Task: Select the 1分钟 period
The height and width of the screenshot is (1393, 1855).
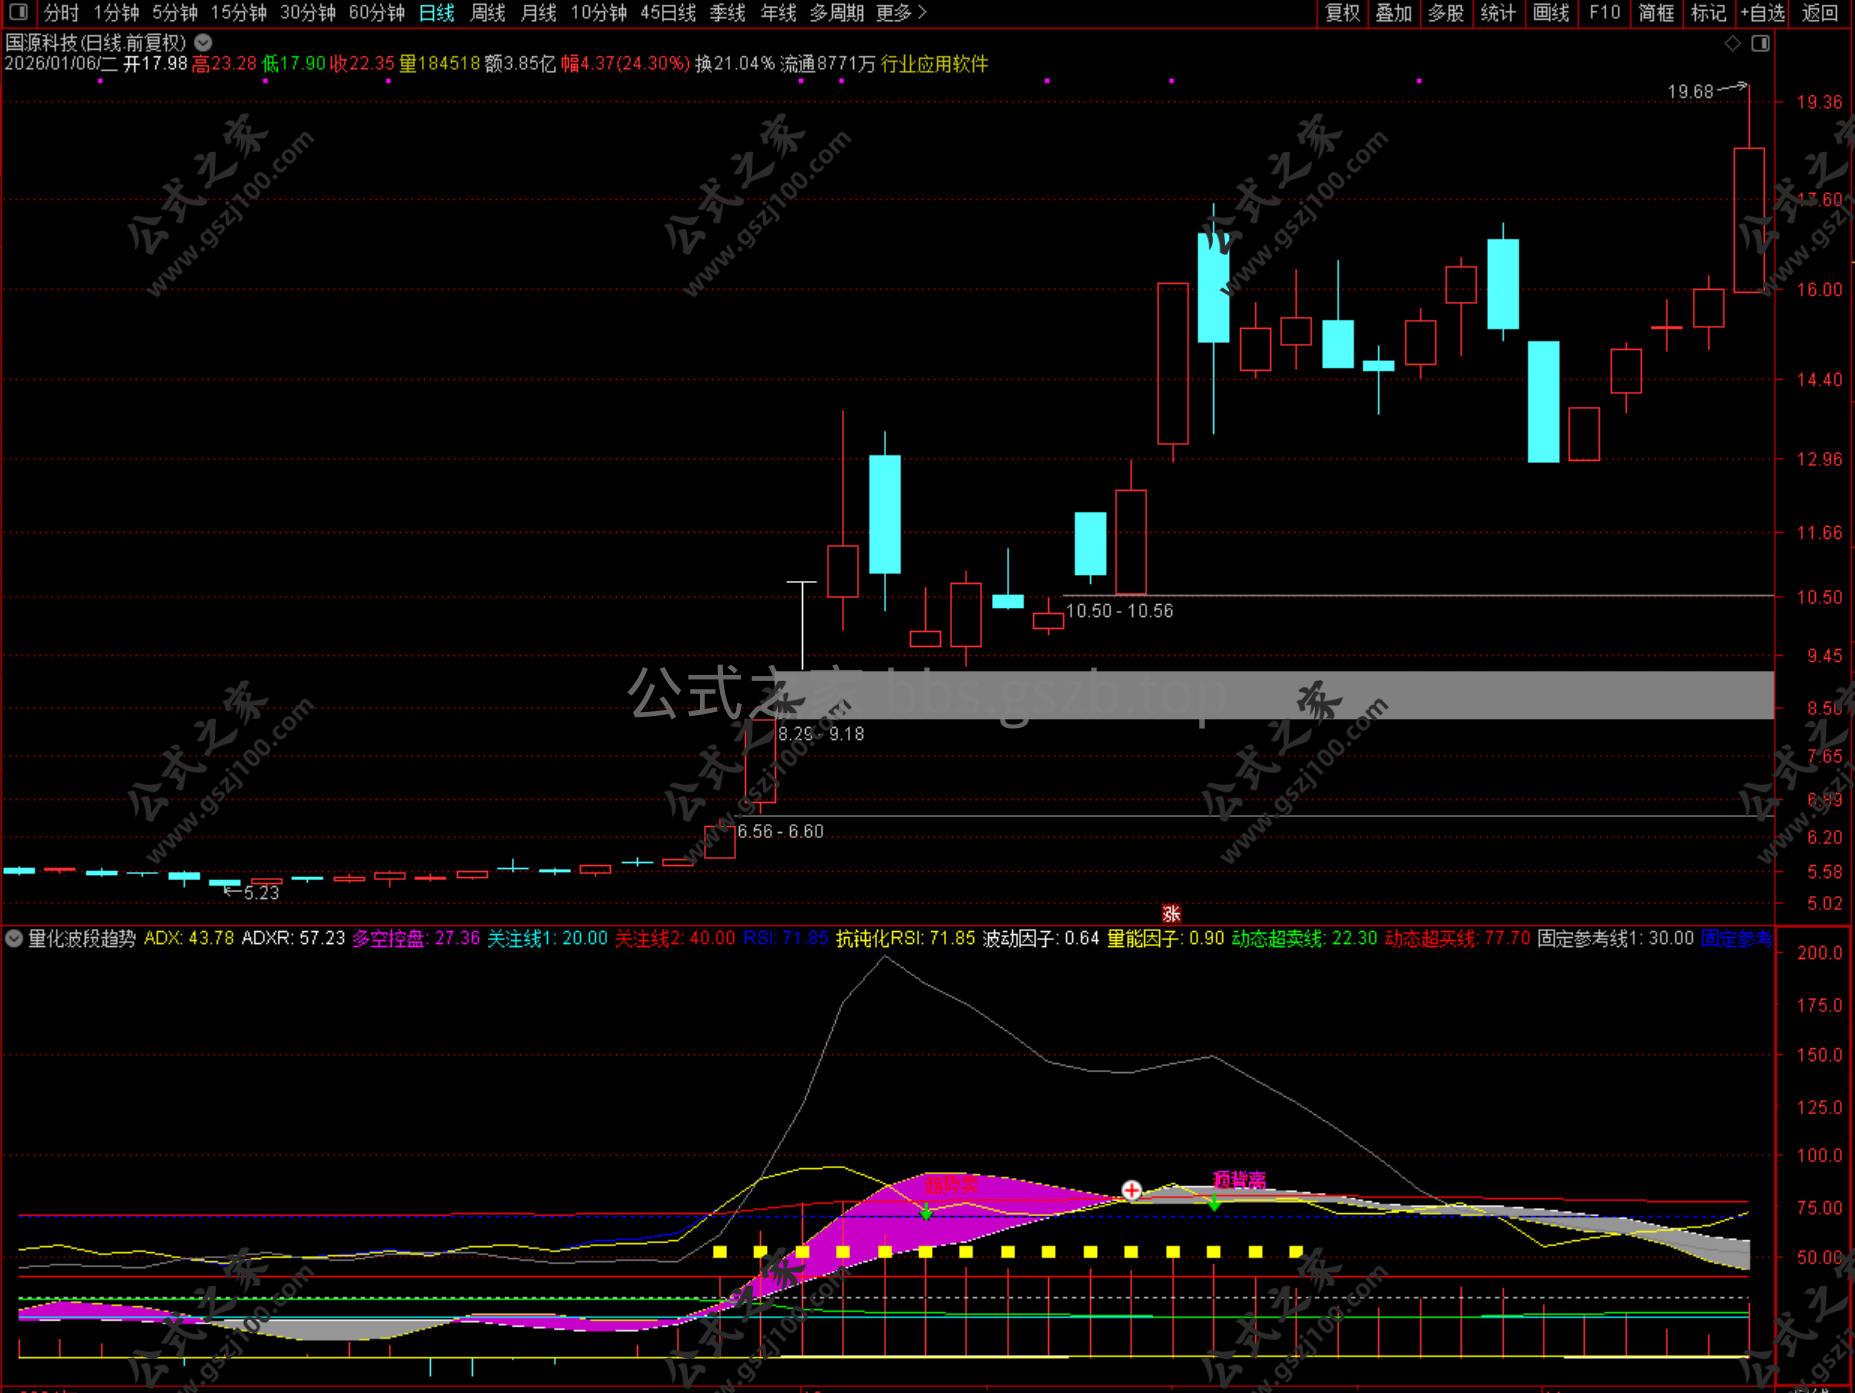Action: (116, 13)
